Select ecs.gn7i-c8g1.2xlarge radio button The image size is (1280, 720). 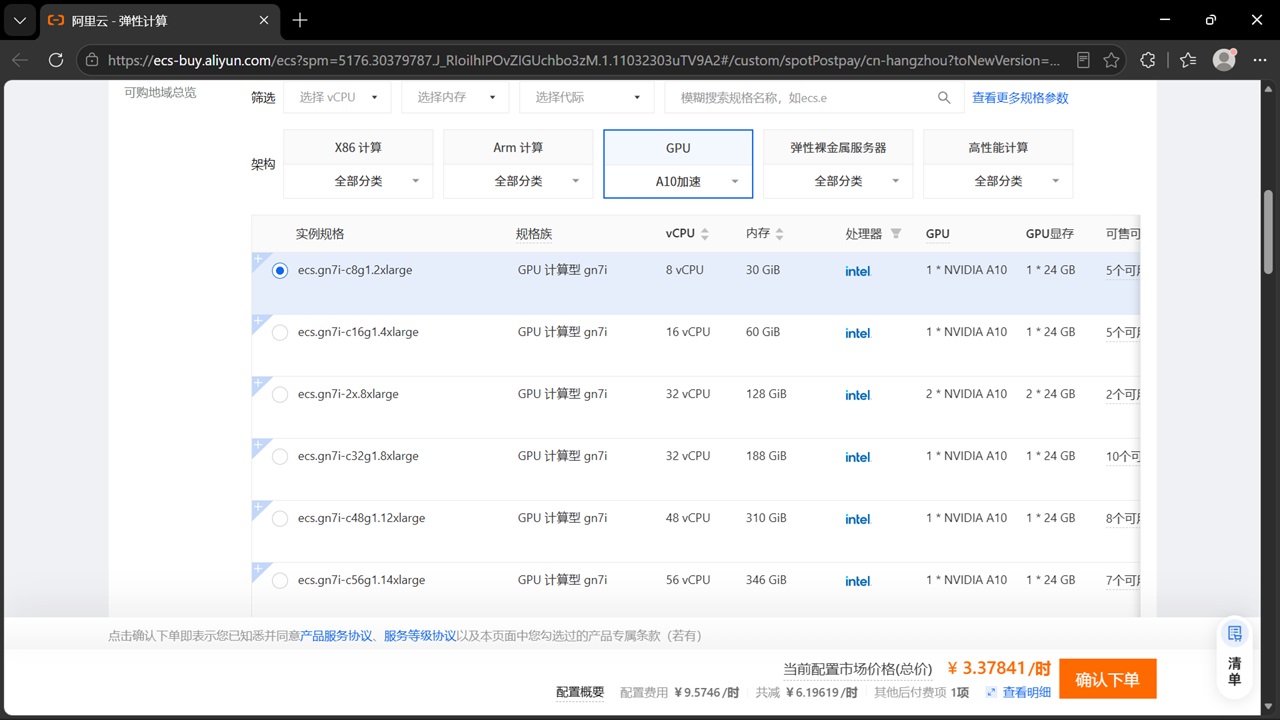280,271
